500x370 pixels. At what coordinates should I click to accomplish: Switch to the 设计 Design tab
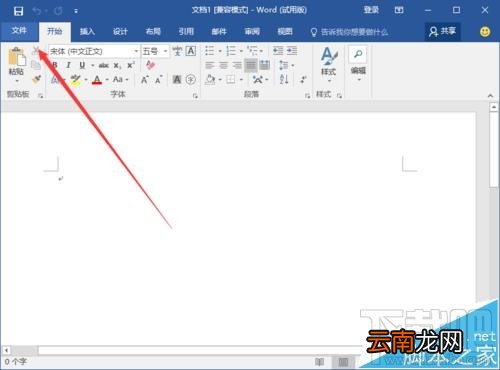tap(120, 32)
